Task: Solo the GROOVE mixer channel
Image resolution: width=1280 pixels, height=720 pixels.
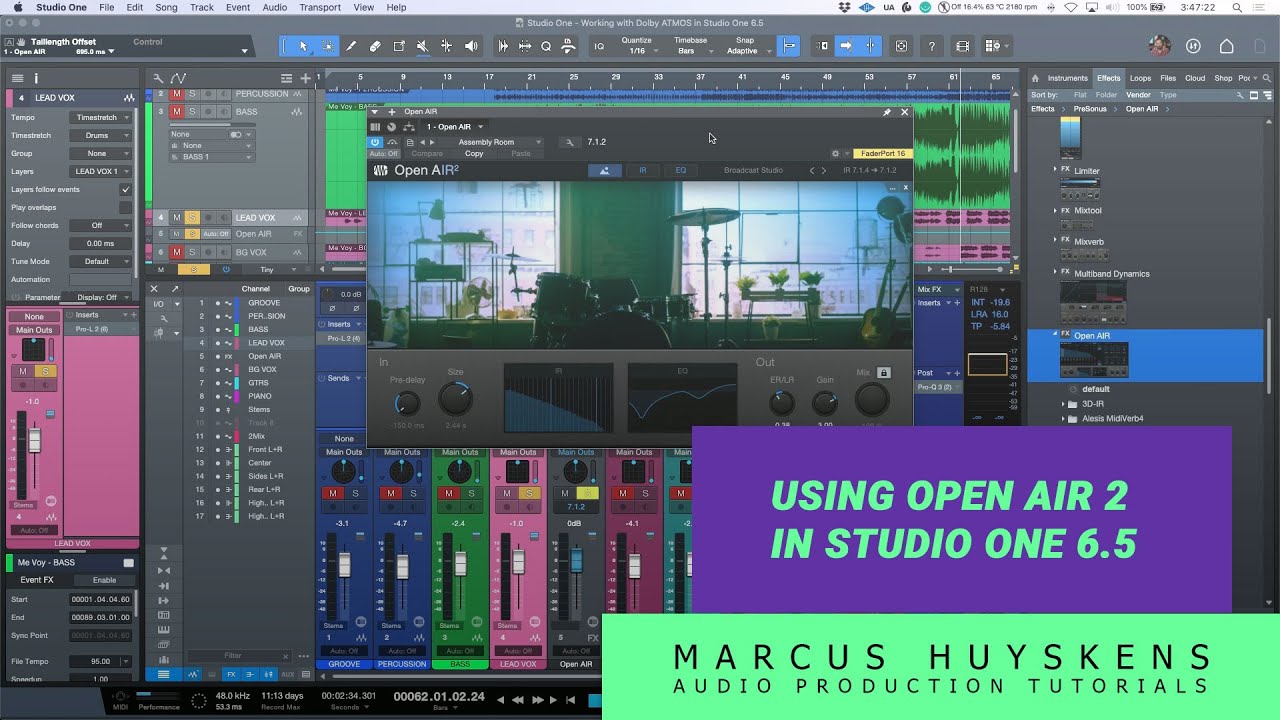Action: click(x=355, y=493)
